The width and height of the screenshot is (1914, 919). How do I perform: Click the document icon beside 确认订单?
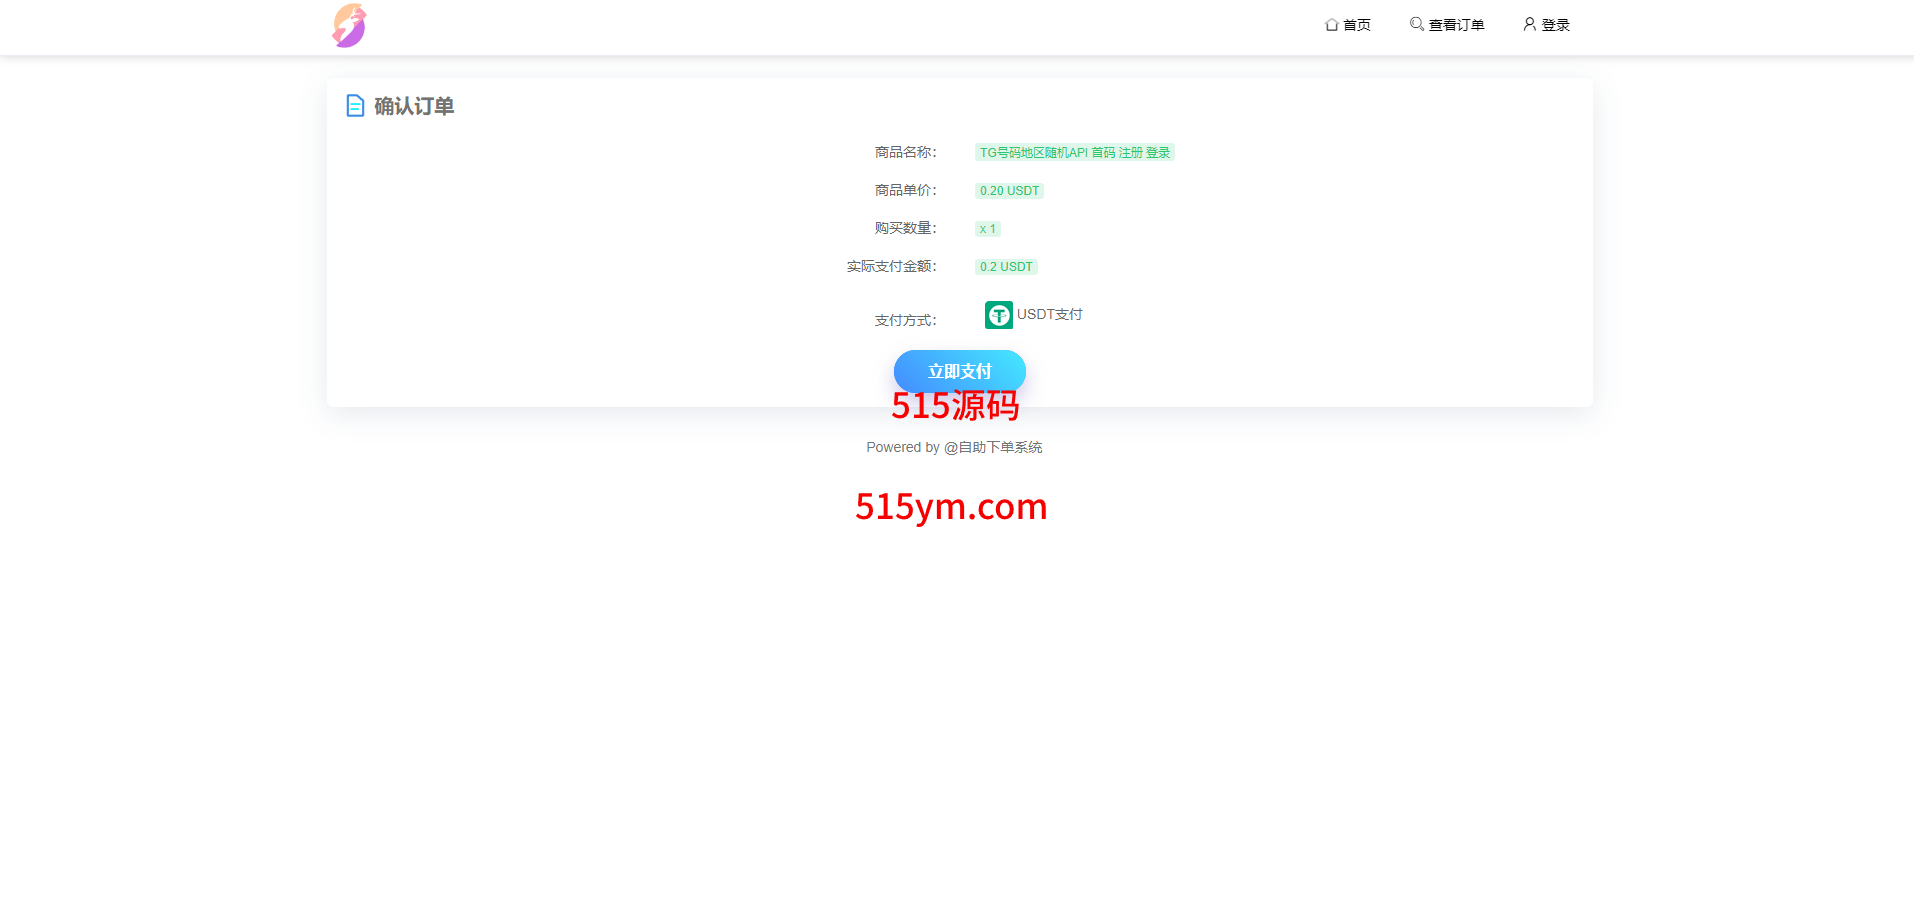tap(355, 106)
